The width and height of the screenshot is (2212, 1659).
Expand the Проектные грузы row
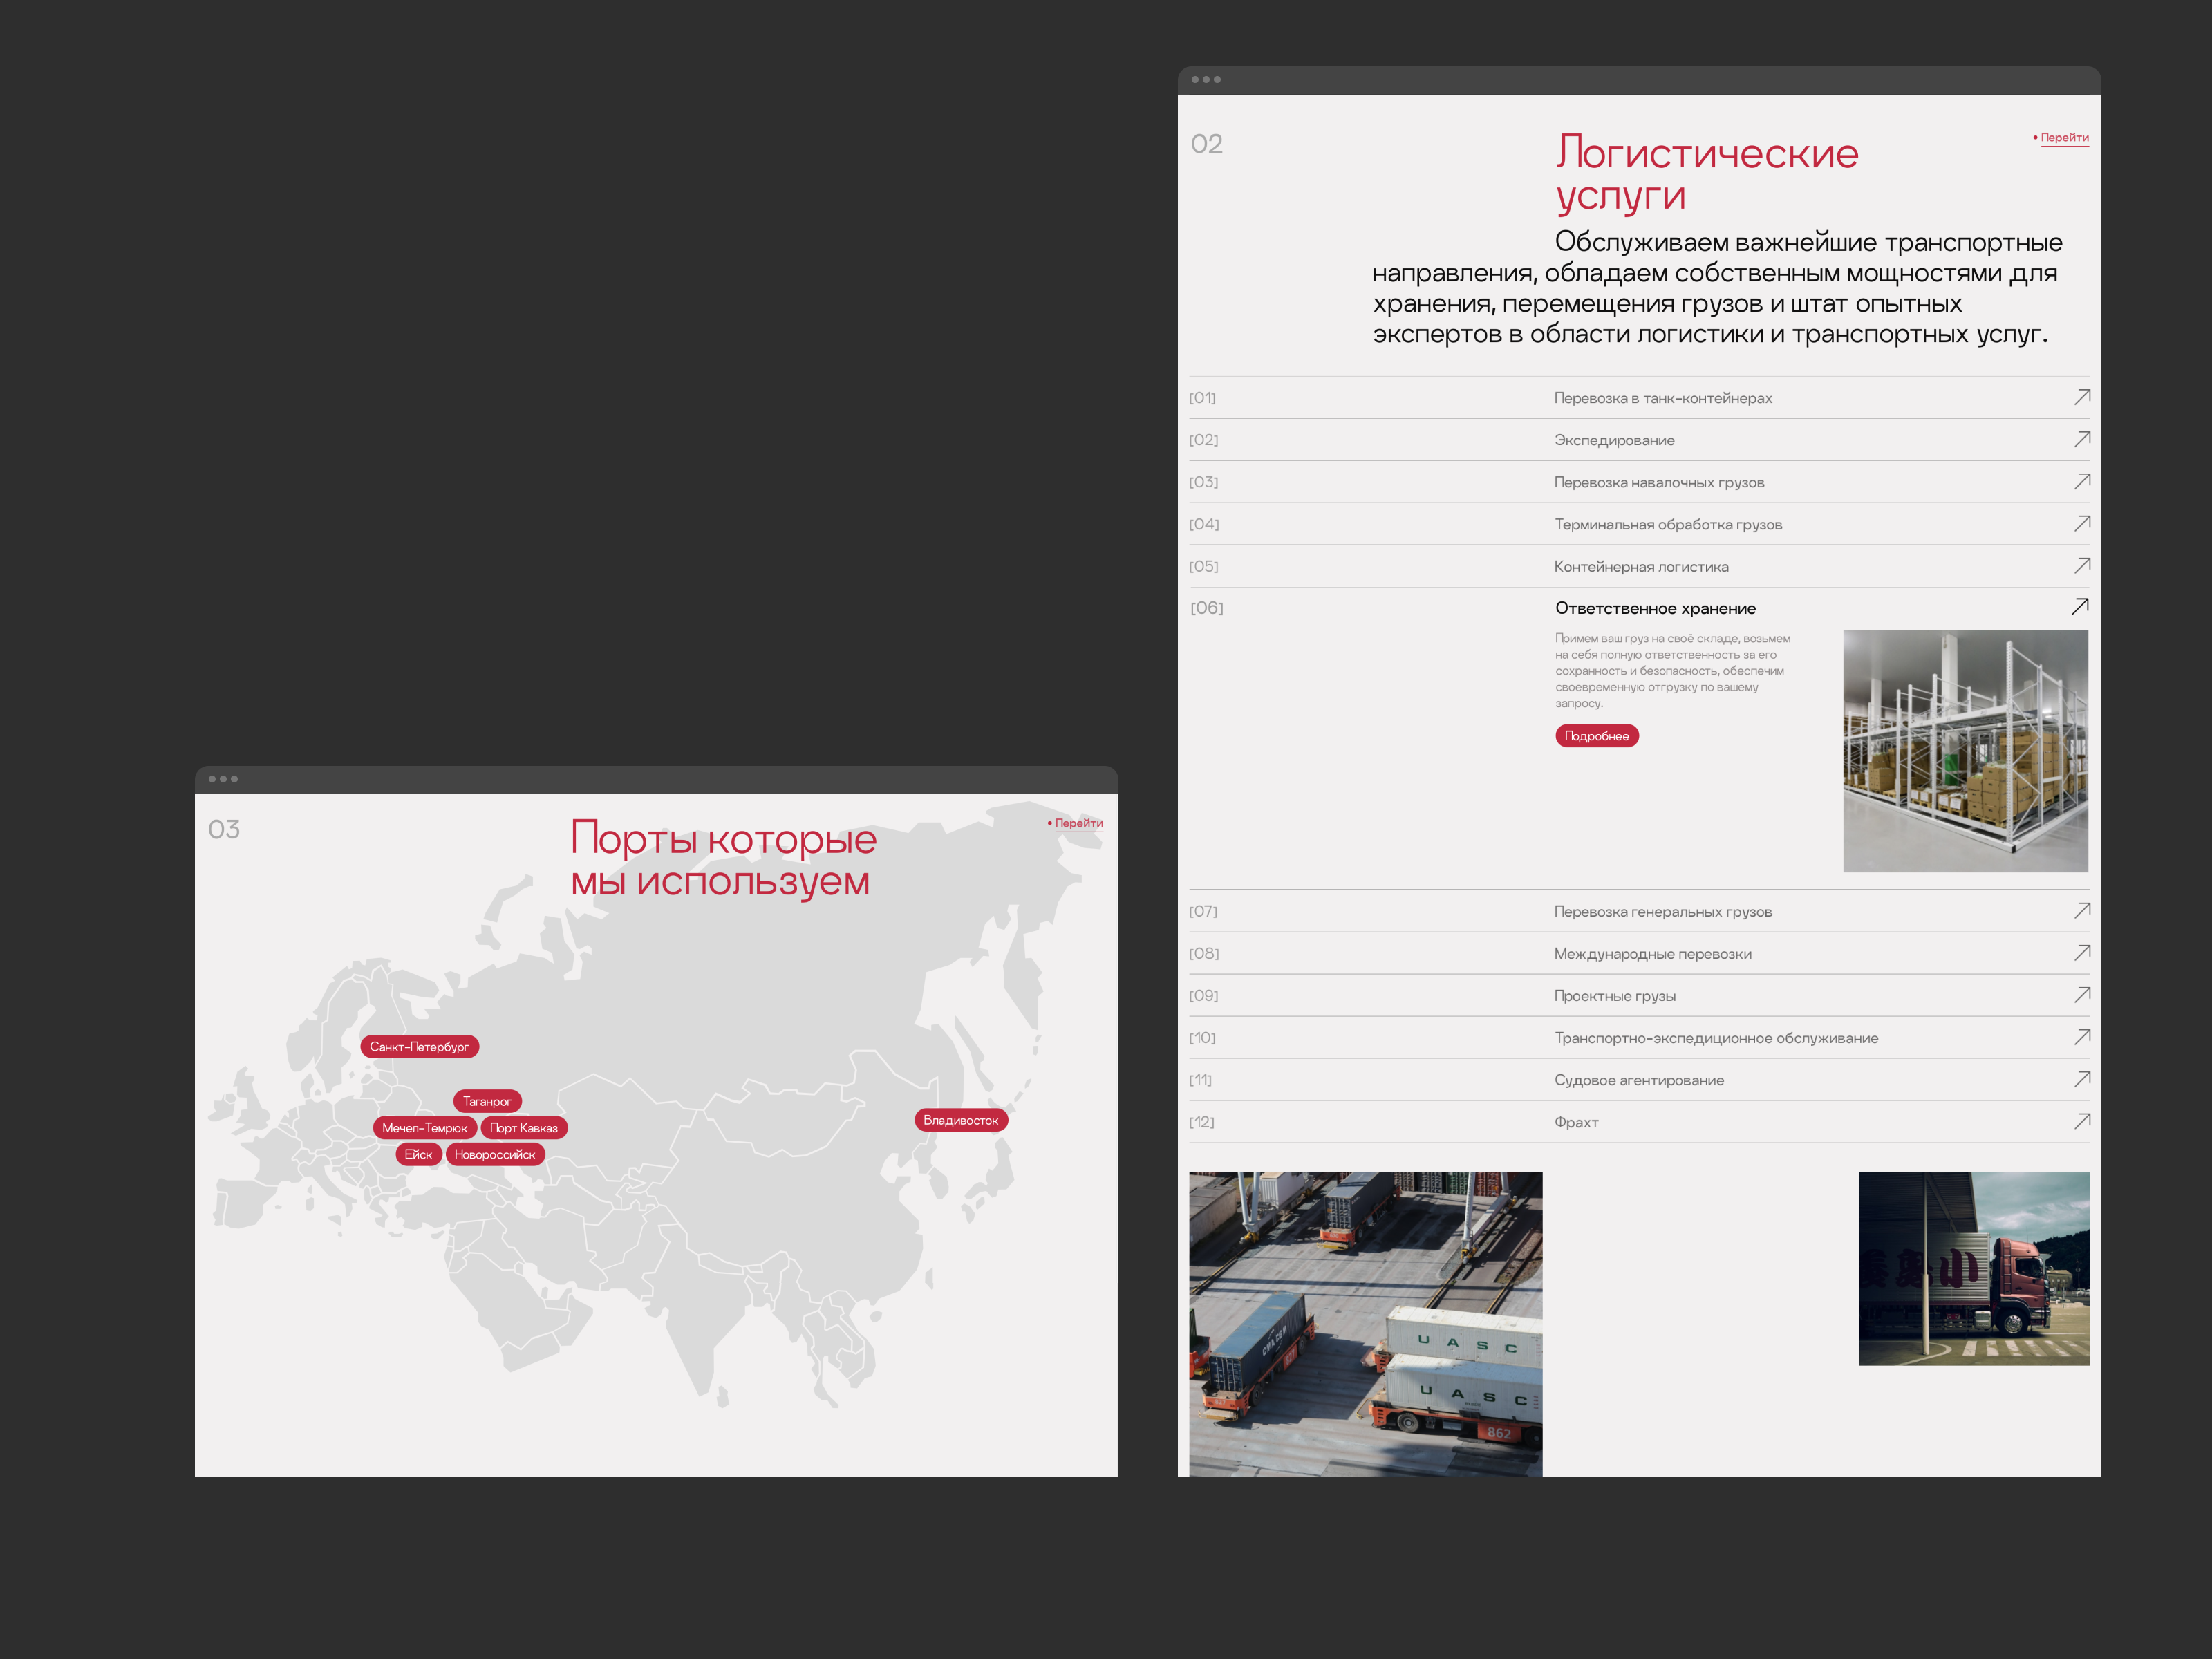pos(1614,996)
